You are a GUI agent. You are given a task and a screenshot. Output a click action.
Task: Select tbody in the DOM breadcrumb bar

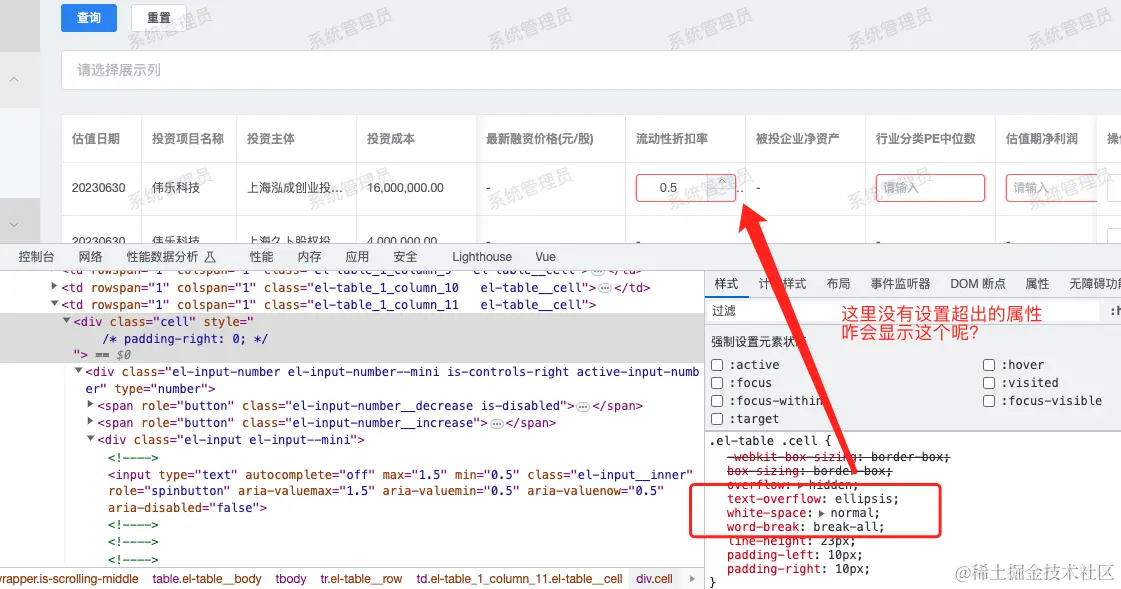(x=291, y=579)
